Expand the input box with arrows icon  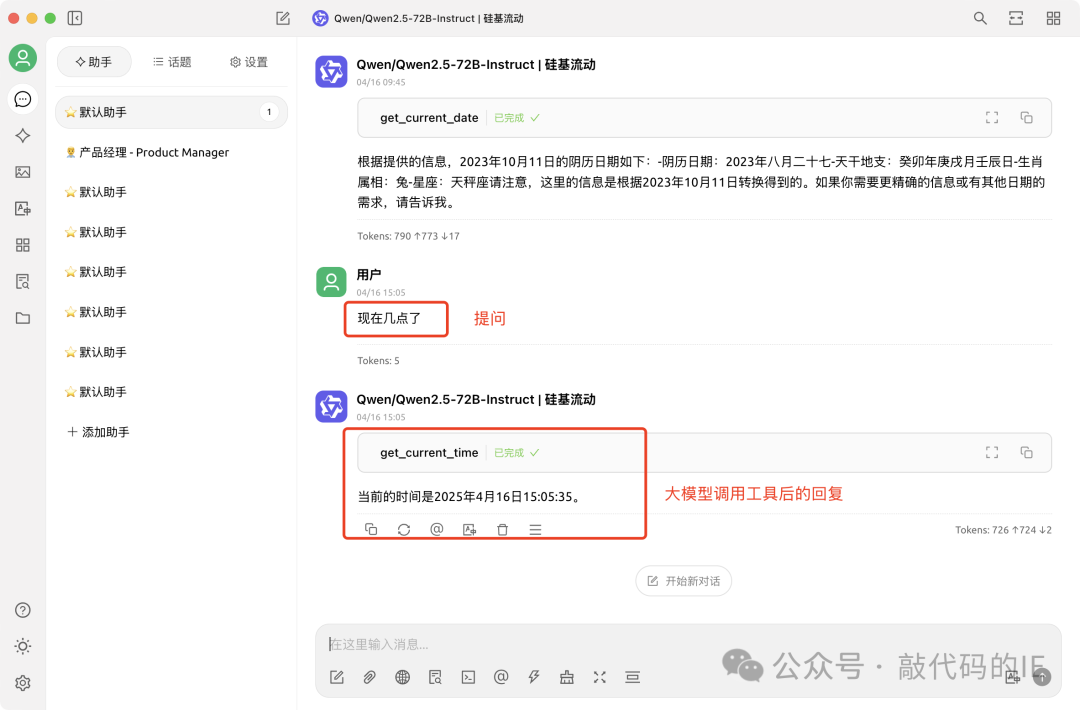click(600, 678)
